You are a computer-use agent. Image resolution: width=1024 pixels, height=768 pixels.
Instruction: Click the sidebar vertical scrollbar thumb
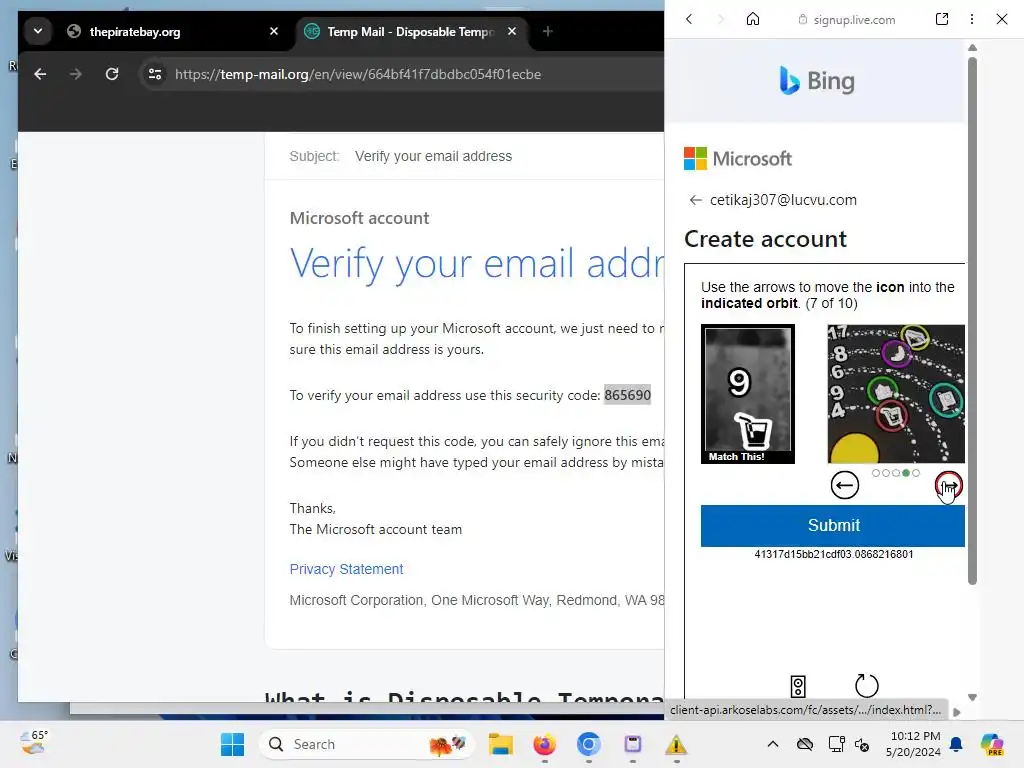click(972, 320)
